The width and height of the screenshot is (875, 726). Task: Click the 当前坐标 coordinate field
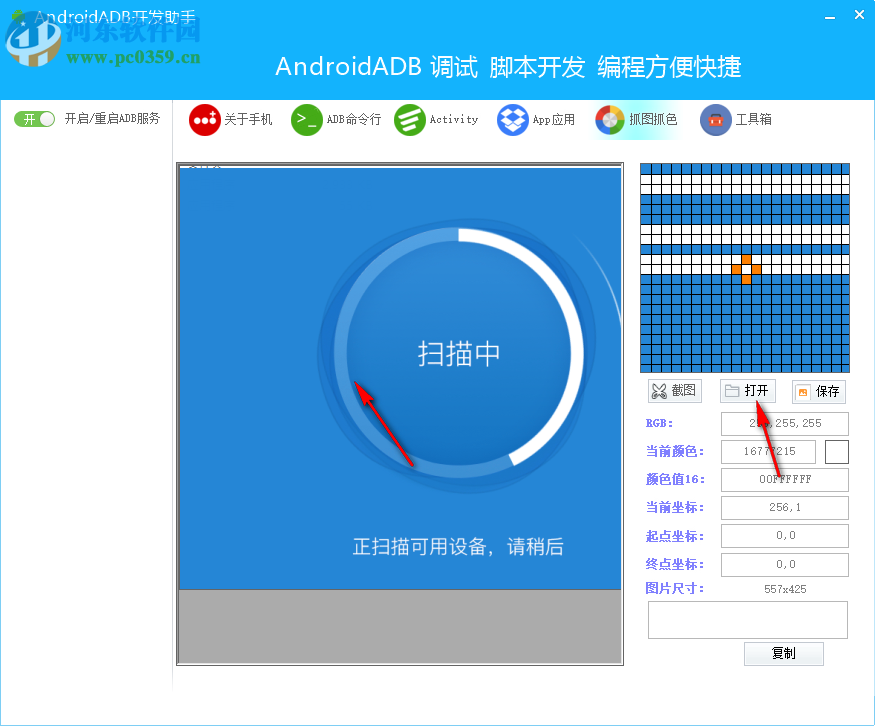pos(784,507)
